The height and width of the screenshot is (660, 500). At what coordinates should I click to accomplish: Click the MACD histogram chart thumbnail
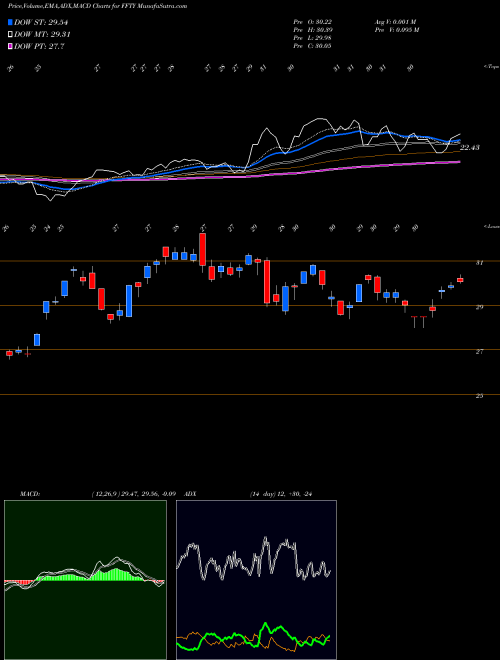tap(85, 580)
